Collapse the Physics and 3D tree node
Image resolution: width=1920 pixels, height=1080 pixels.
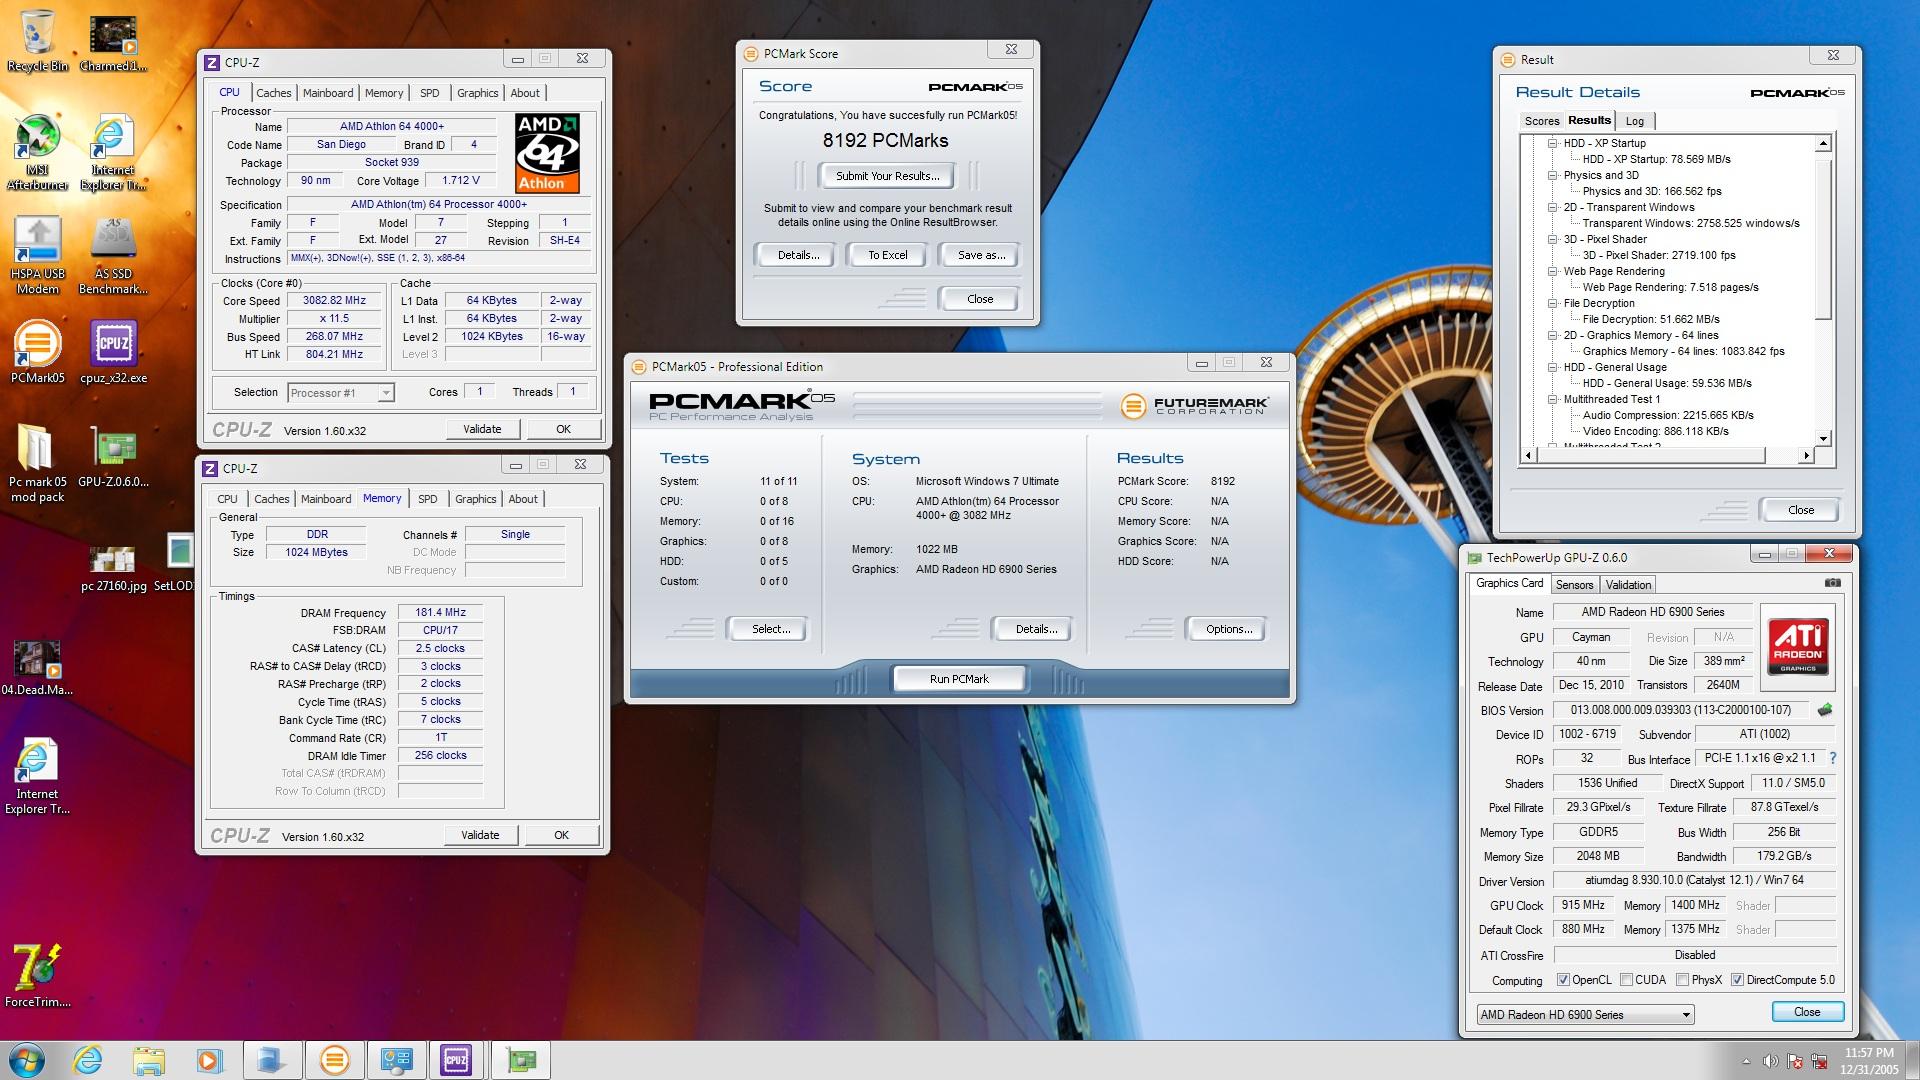click(1553, 175)
